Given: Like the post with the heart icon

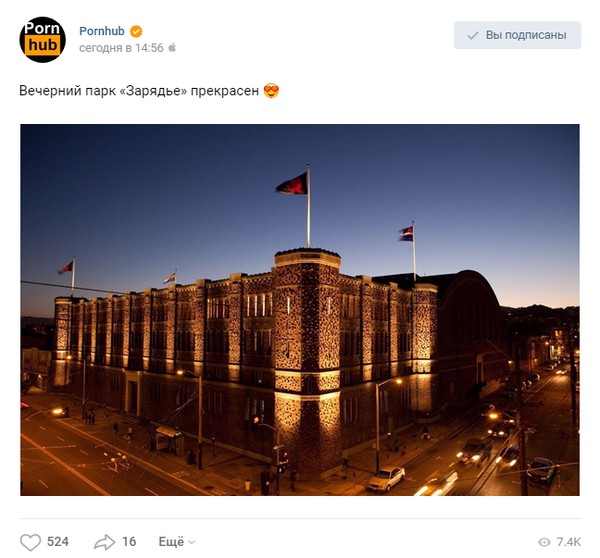Looking at the screenshot, I should pyautogui.click(x=30, y=542).
